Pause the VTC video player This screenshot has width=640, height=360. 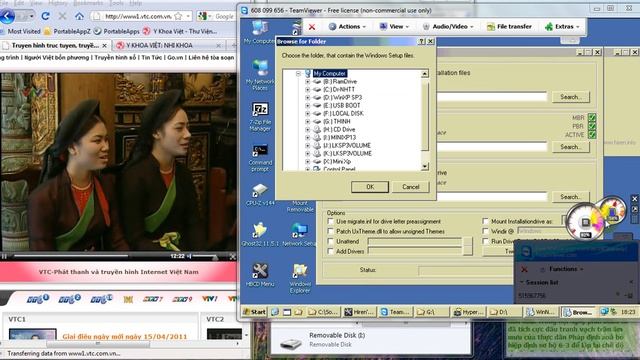coord(4,256)
